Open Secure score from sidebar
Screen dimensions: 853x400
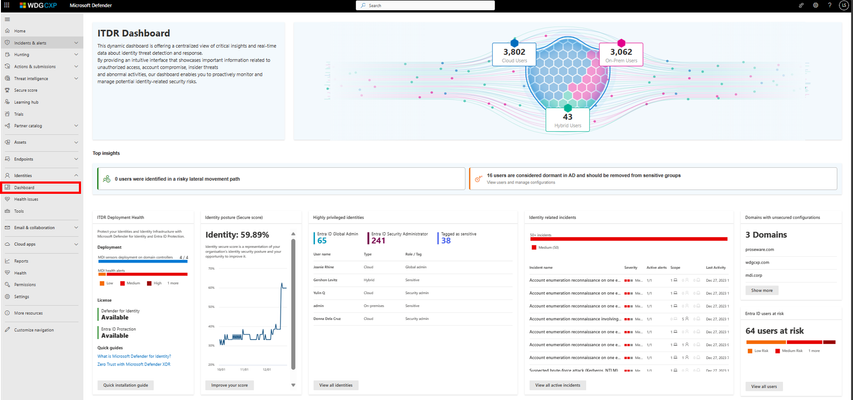(26, 90)
